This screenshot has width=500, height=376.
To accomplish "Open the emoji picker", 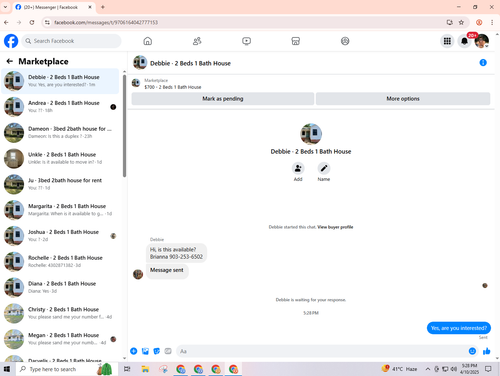I will (x=472, y=351).
